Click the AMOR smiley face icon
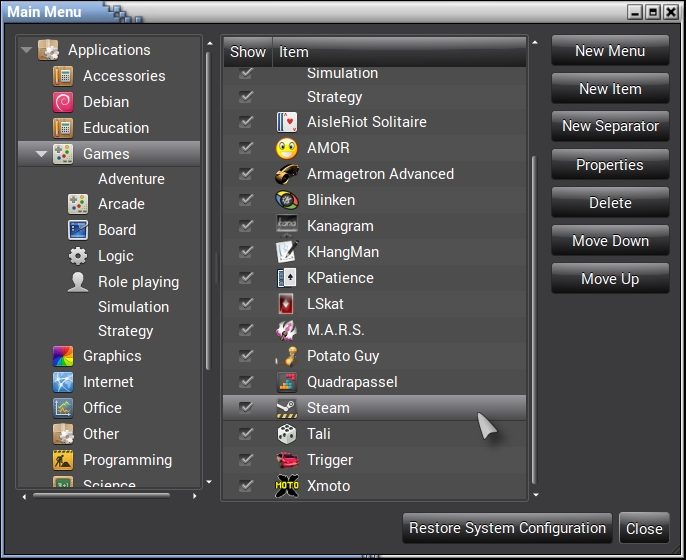The image size is (686, 560). pos(287,148)
